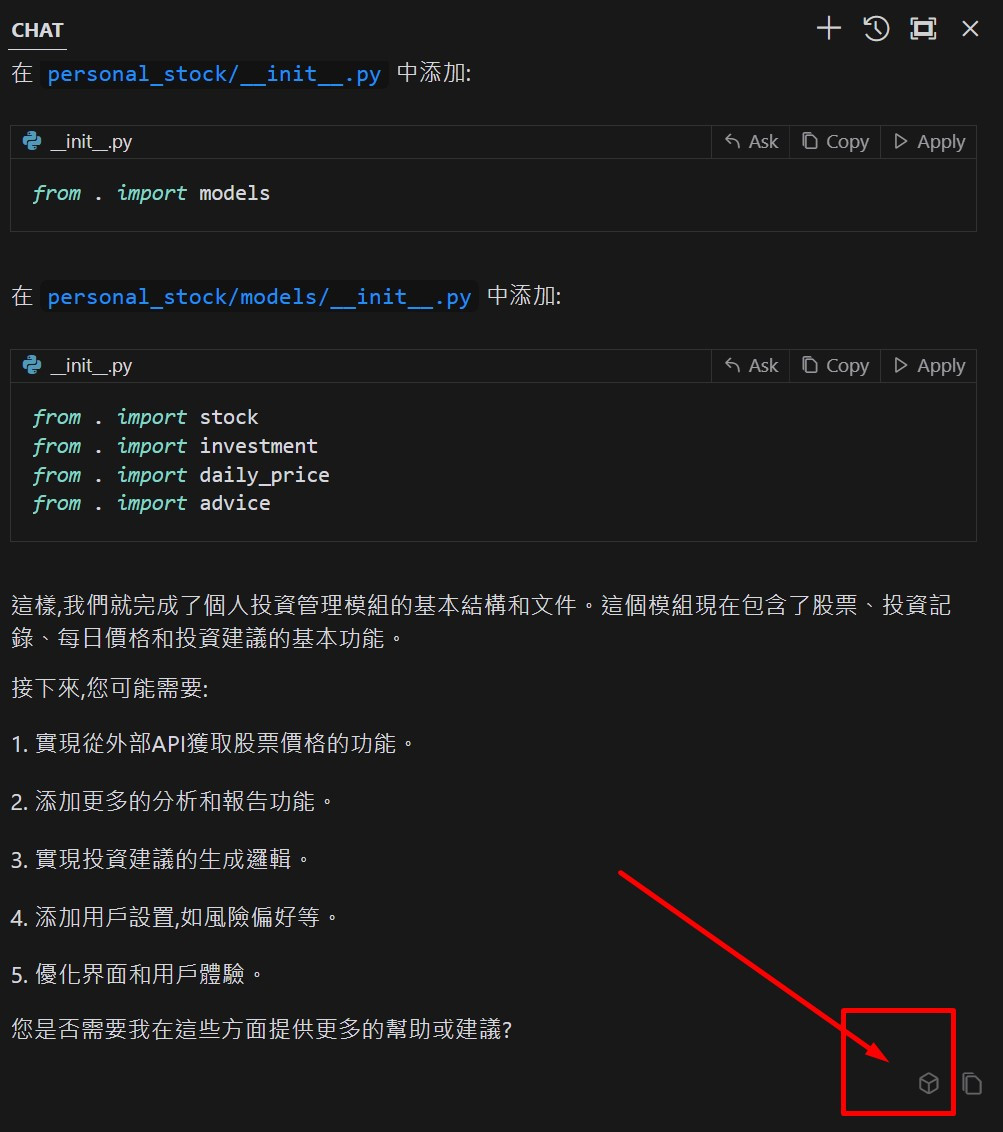Open the personal_stock/models/__init__.py file link
The width and height of the screenshot is (1003, 1132).
pyautogui.click(x=259, y=297)
